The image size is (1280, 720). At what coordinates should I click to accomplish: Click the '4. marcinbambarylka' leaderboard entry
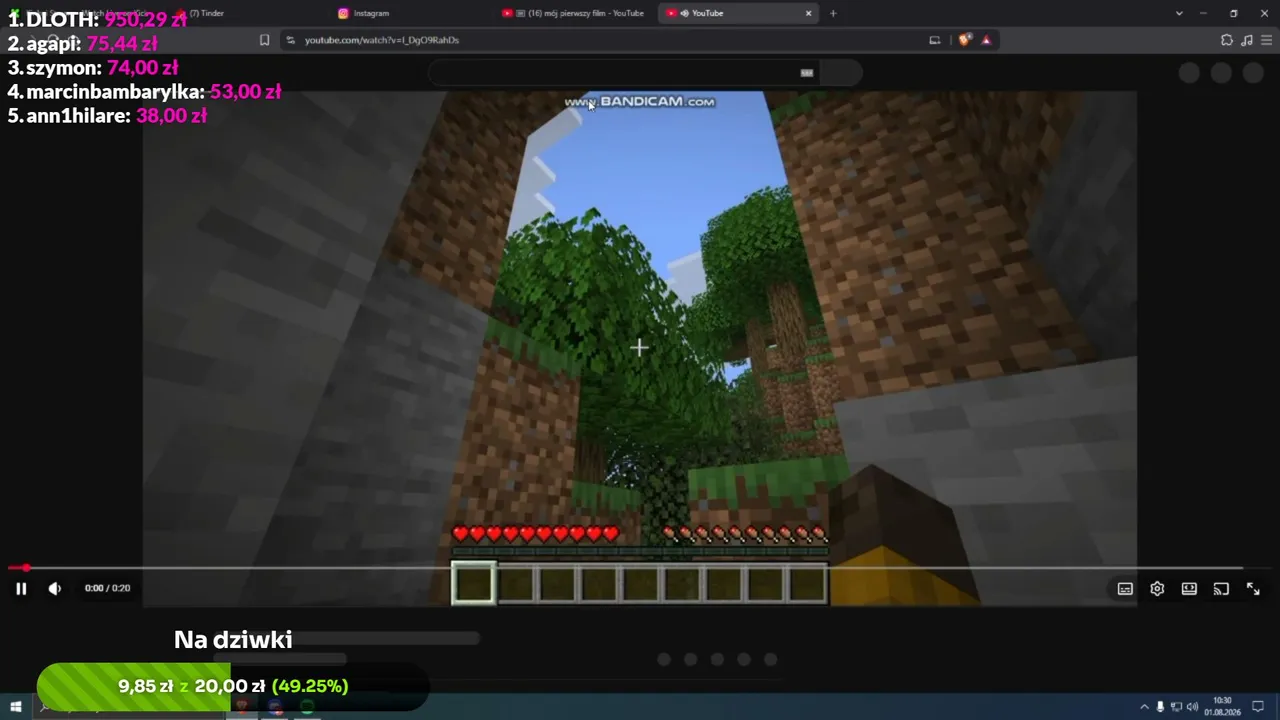[145, 92]
